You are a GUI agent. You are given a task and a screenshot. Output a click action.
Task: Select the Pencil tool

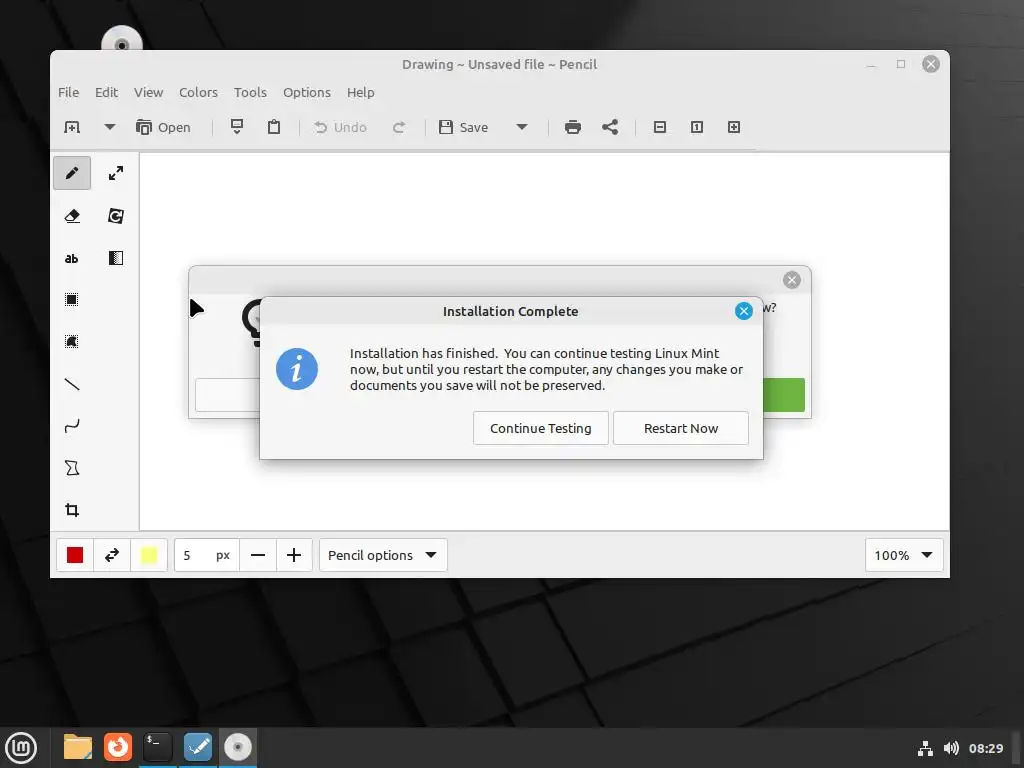[x=72, y=173]
